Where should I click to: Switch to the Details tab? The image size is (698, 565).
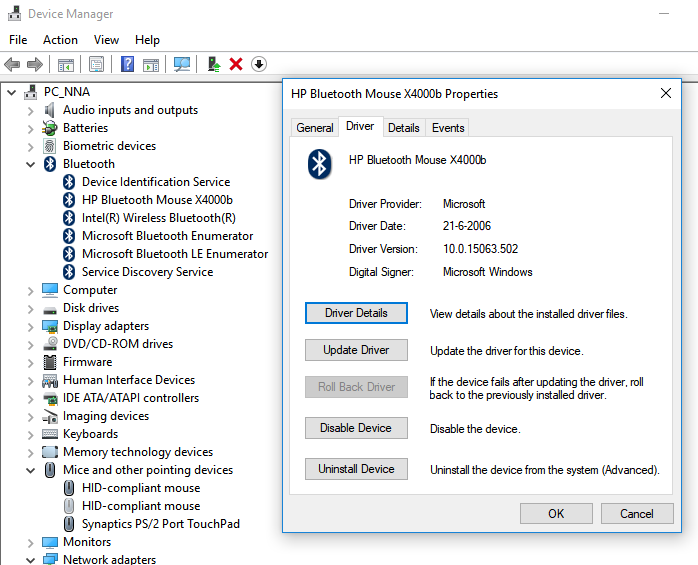pyautogui.click(x=403, y=128)
